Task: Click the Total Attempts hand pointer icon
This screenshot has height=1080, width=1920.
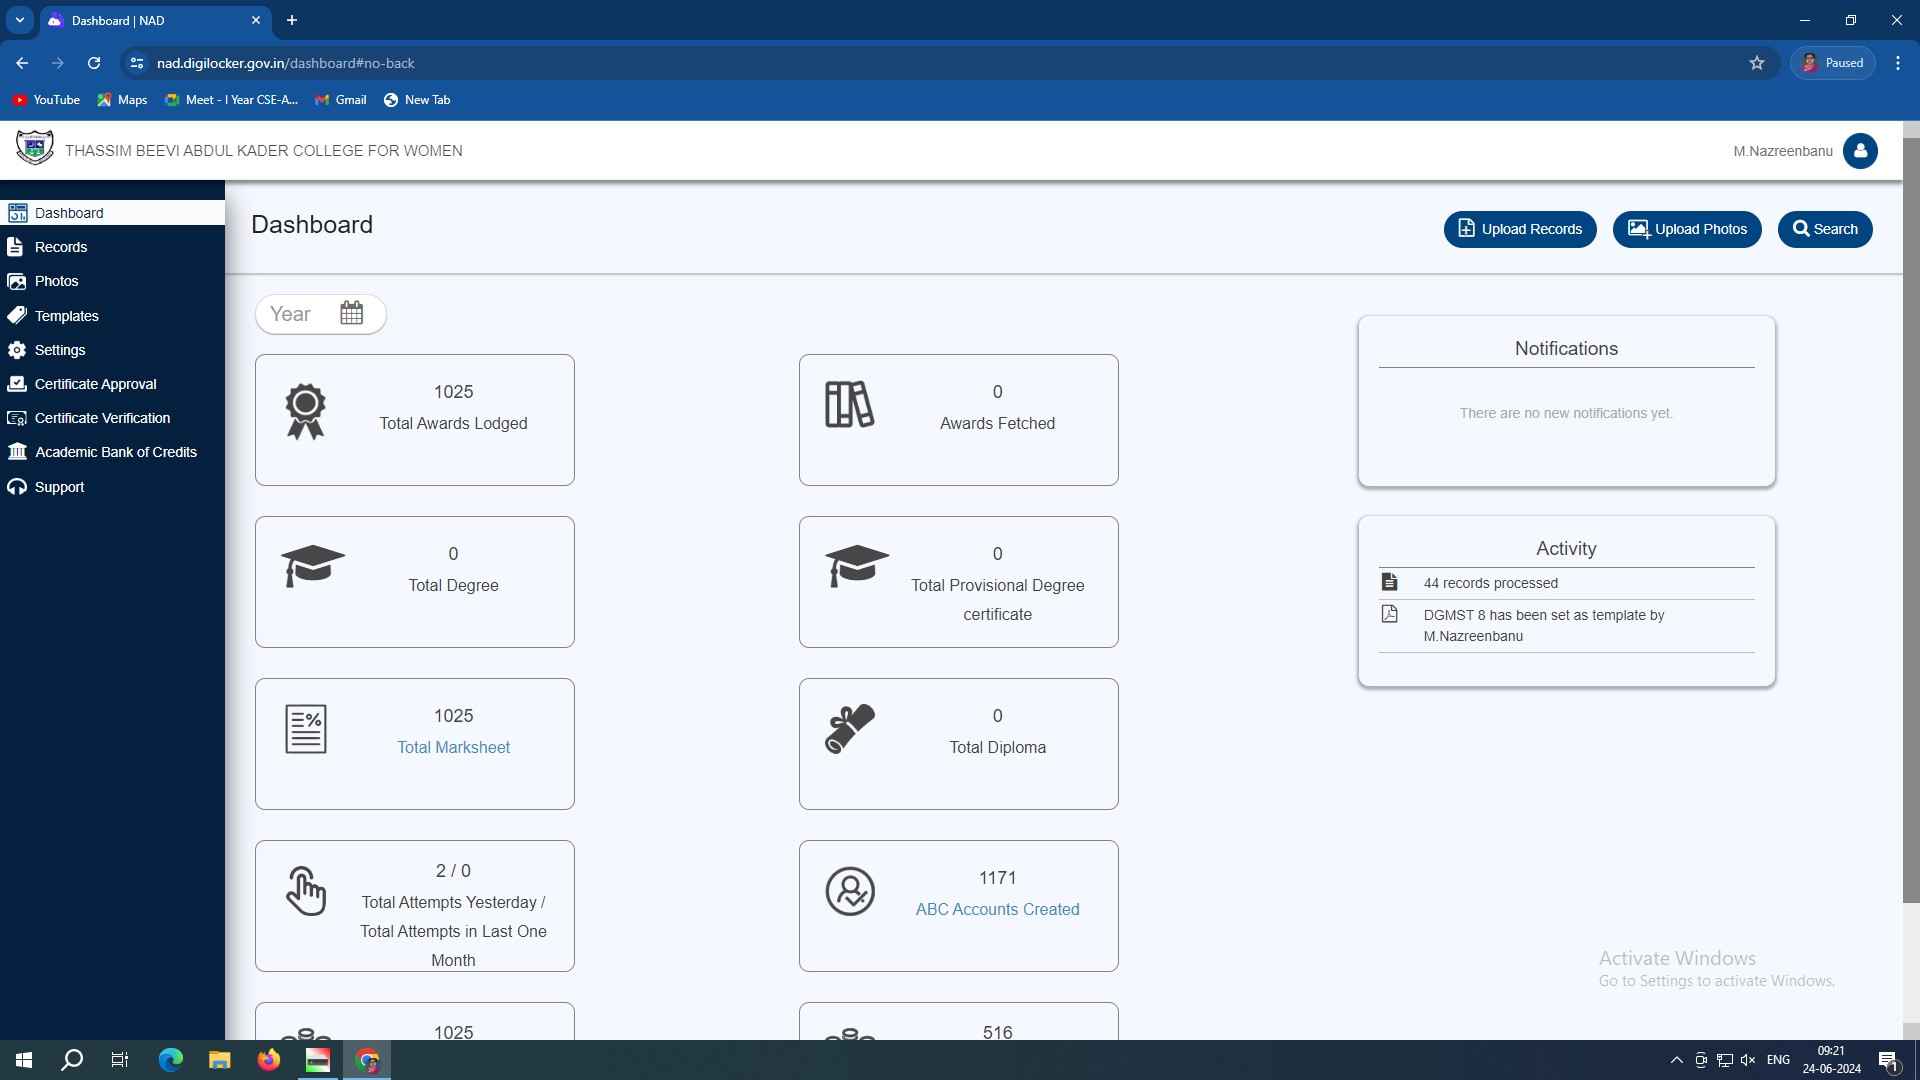Action: point(305,891)
